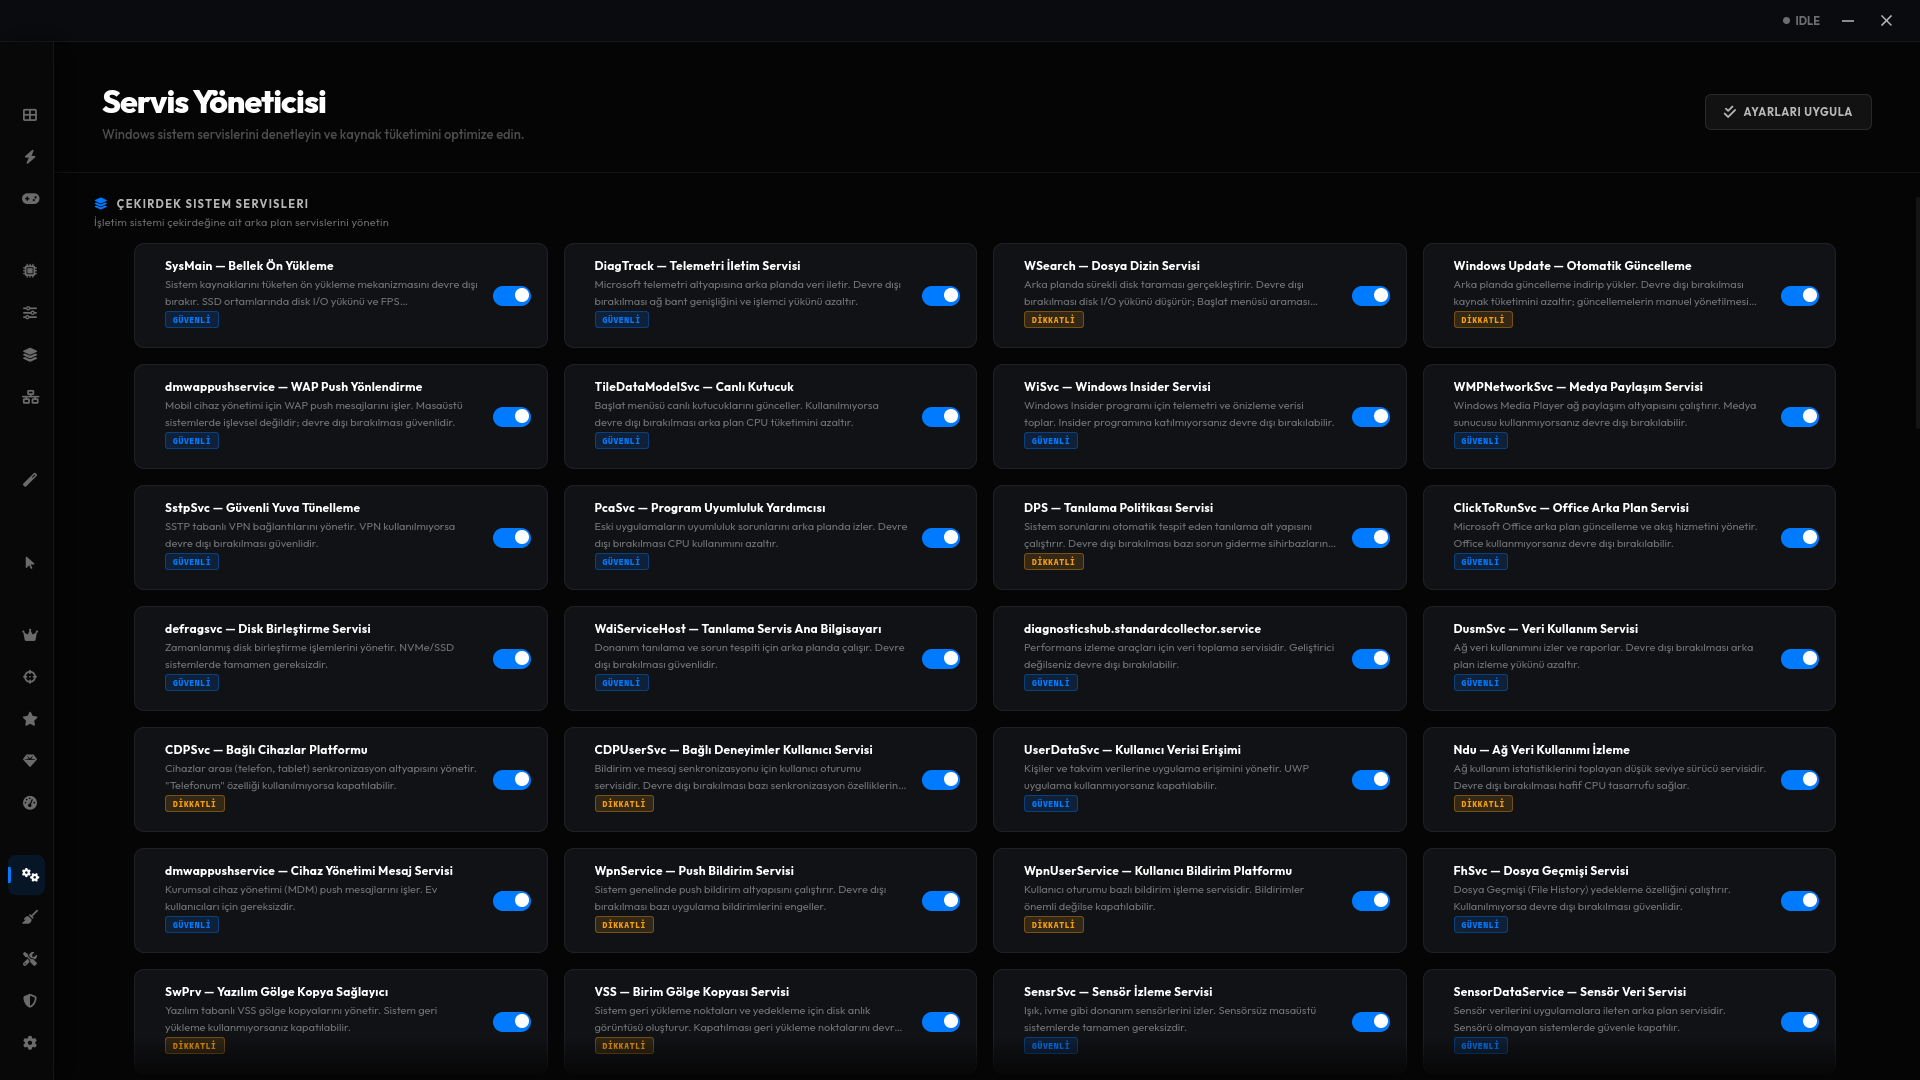
Task: Click the IDLE status indicator
Action: (1801, 21)
